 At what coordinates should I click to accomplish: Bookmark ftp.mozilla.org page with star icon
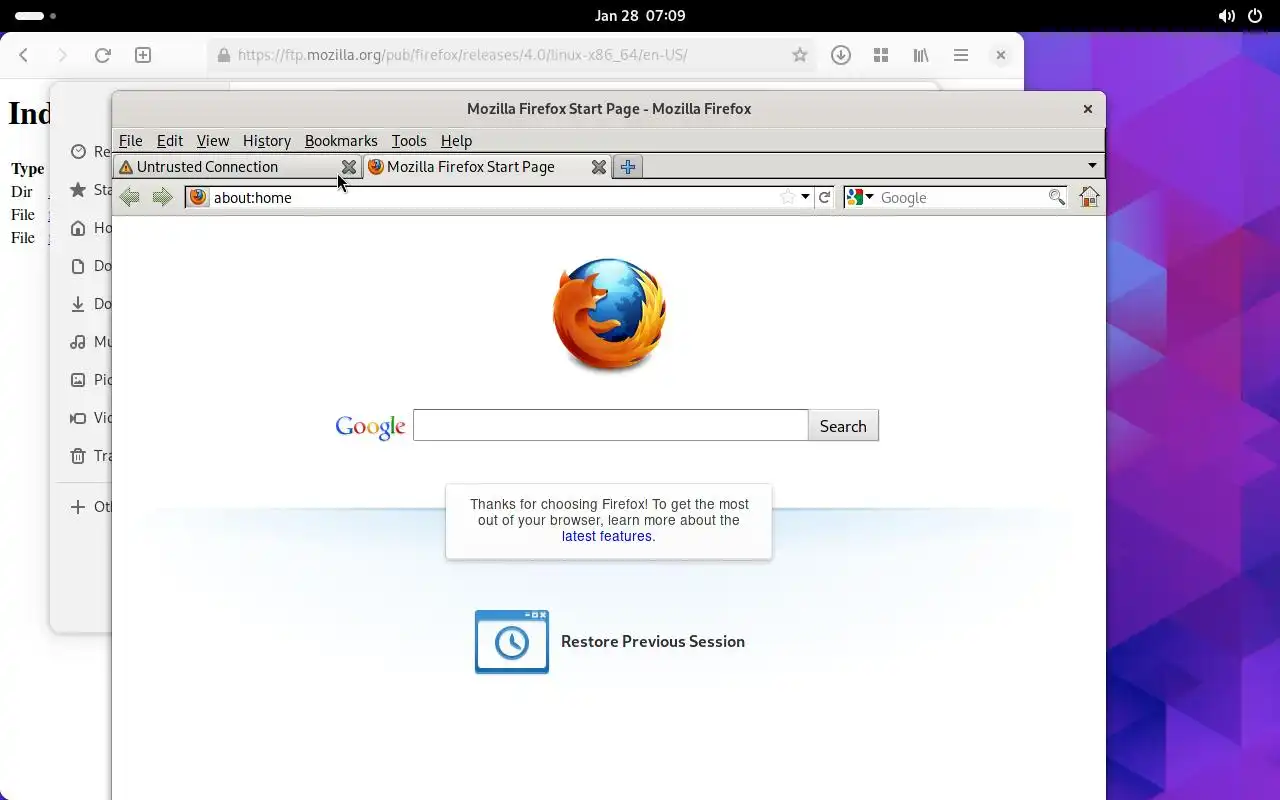coord(799,55)
